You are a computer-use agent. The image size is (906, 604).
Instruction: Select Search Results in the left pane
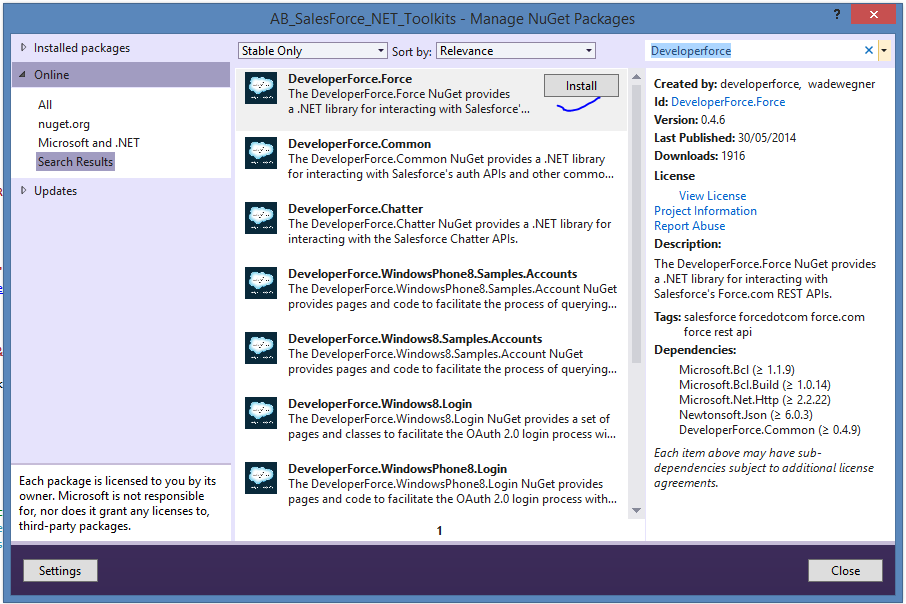click(x=75, y=162)
